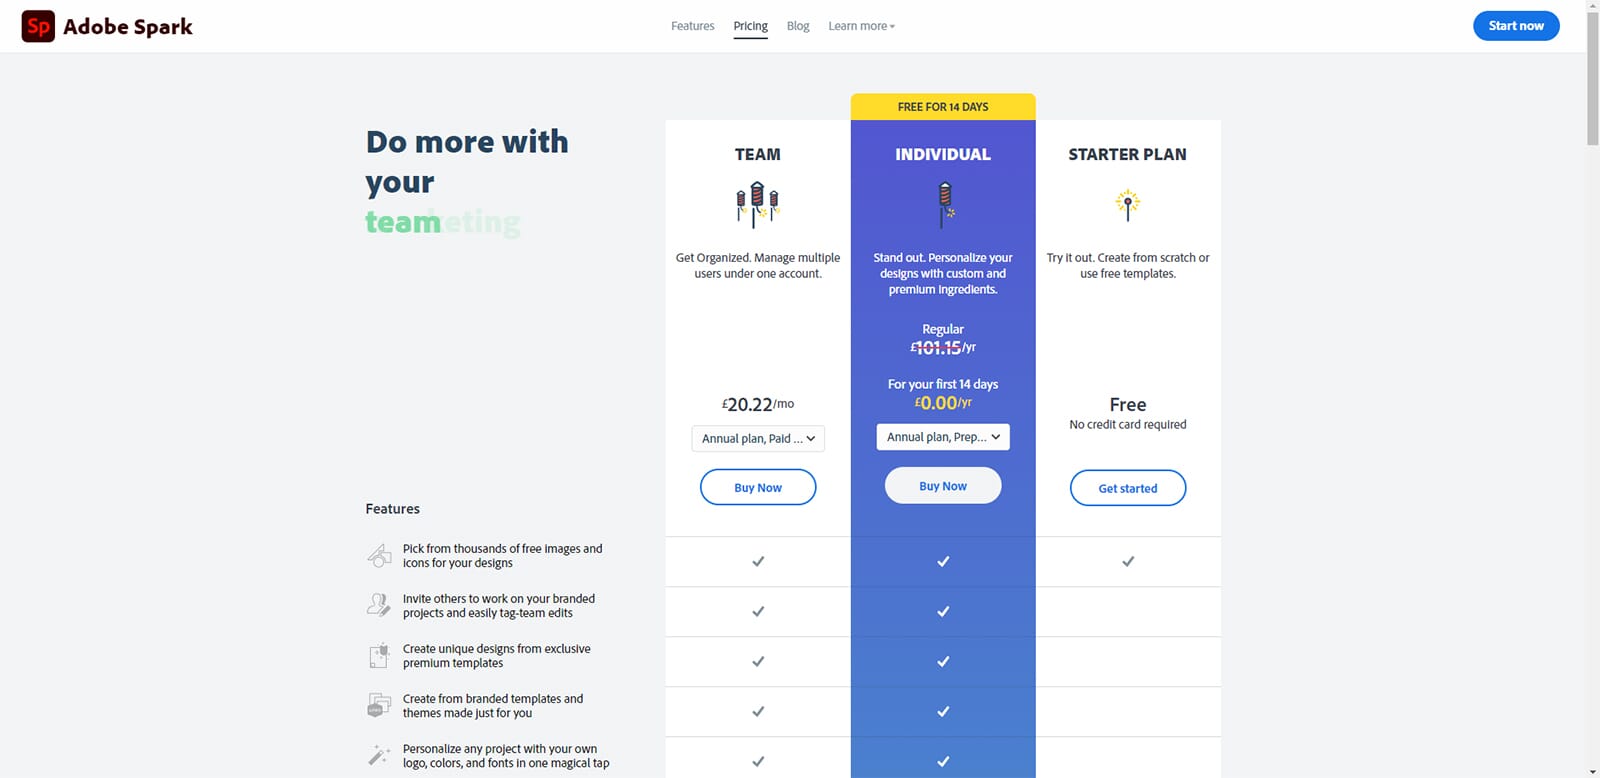Click the page vertical scrollbar
Screen dimensions: 1600x778
point(1593,389)
